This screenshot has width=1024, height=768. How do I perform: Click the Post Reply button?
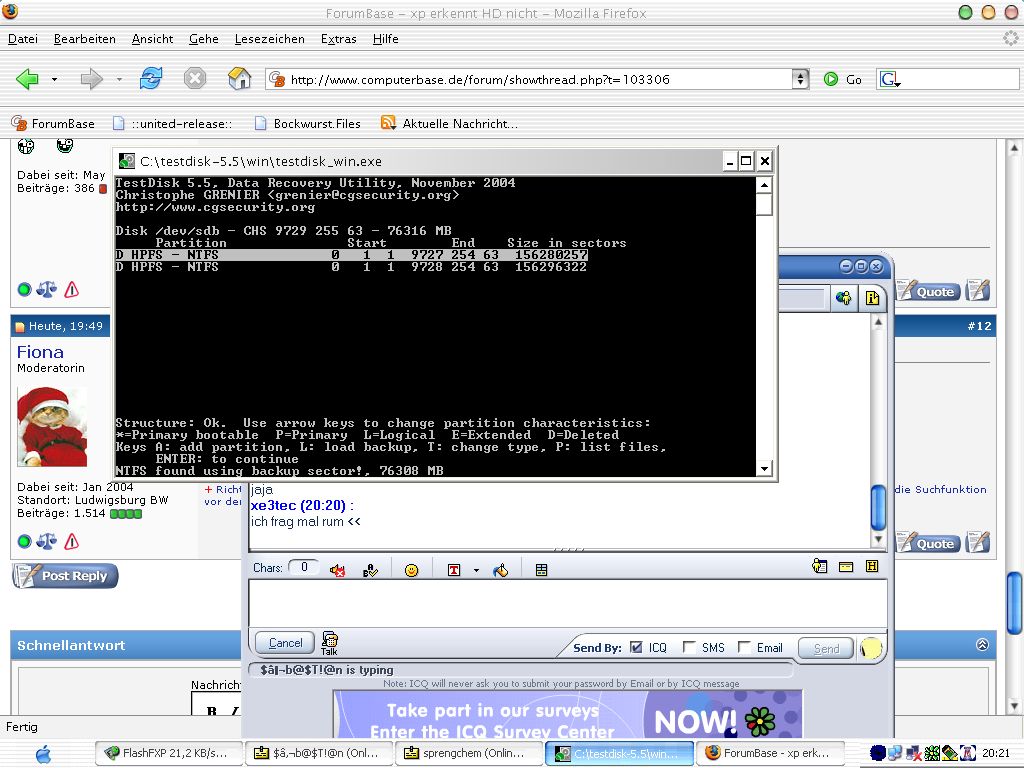(65, 576)
